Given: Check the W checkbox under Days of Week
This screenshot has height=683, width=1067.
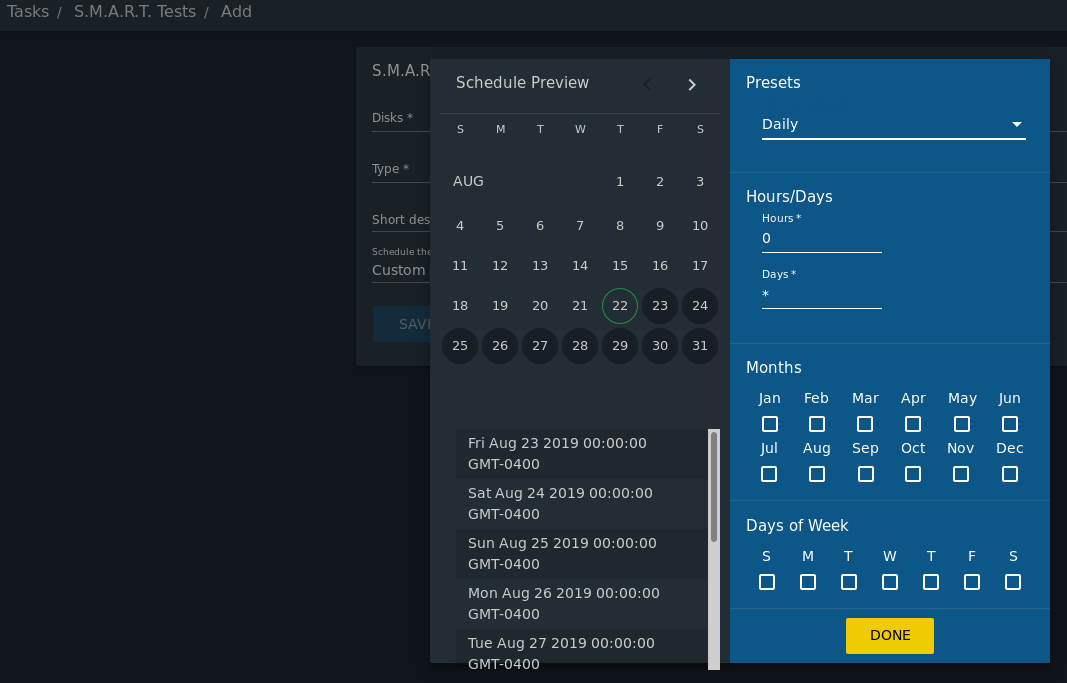Looking at the screenshot, I should pyautogui.click(x=889, y=582).
